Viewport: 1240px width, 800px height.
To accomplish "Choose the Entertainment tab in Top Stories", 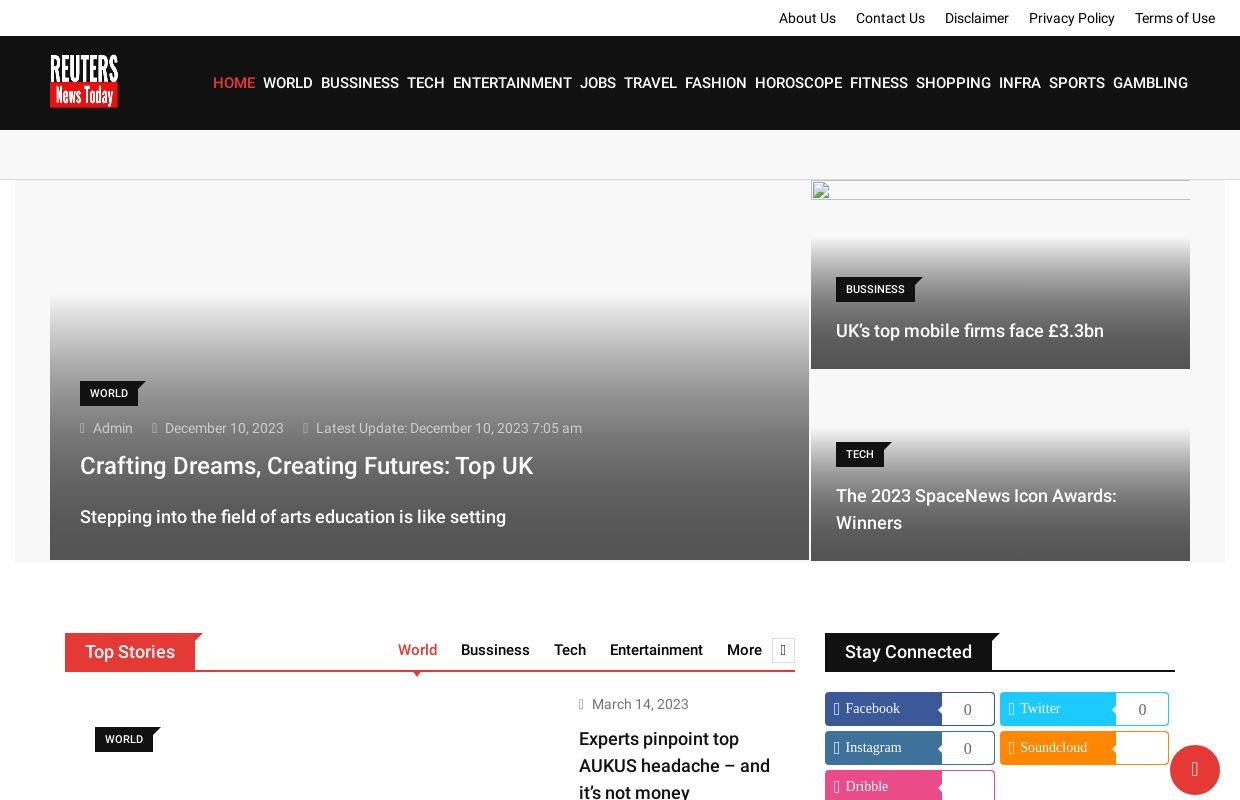I will (x=656, y=650).
